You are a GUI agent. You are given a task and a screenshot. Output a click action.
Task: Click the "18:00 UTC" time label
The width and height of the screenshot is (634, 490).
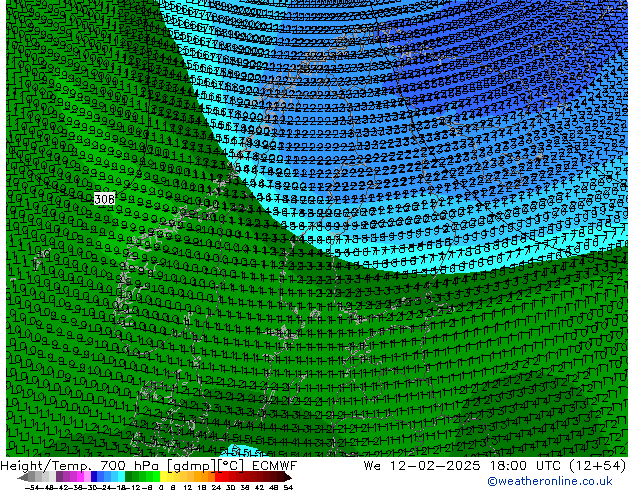click(x=525, y=466)
